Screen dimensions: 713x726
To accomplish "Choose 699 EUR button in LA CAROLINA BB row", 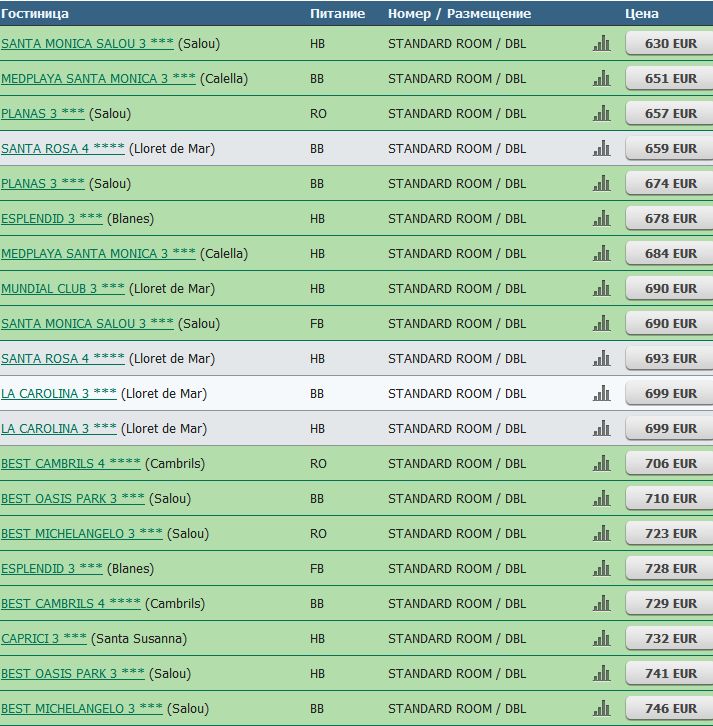I will tap(669, 394).
